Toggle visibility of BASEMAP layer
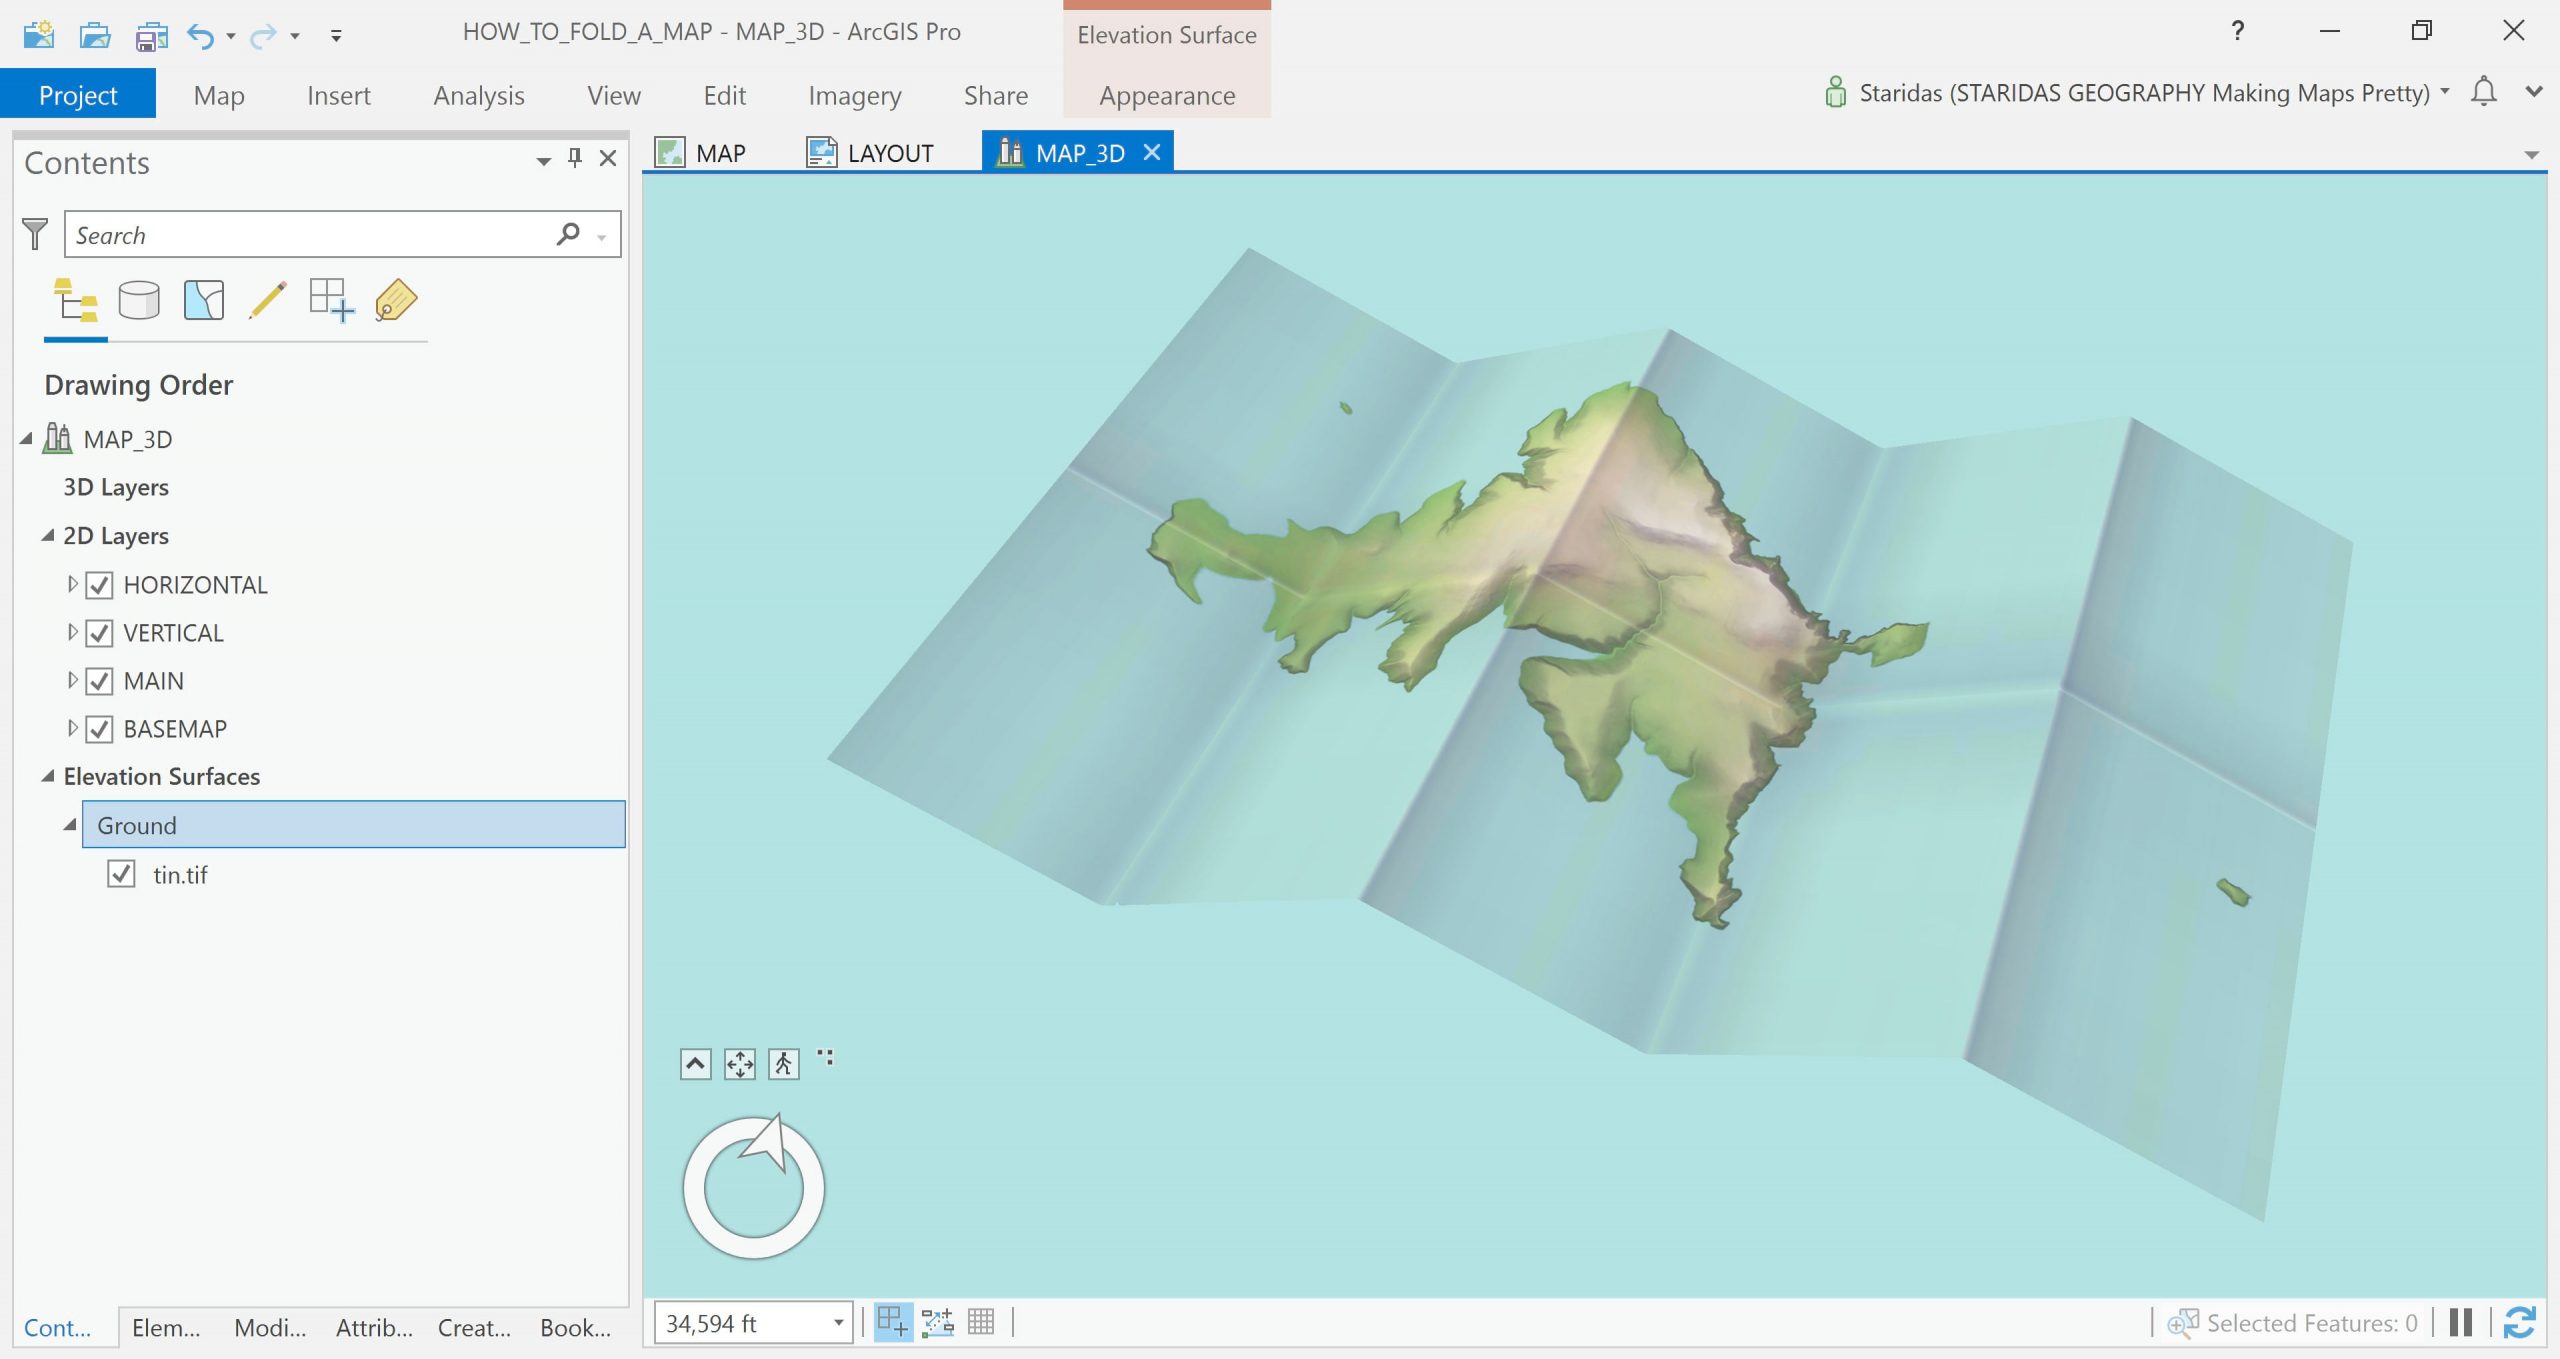 (x=99, y=729)
